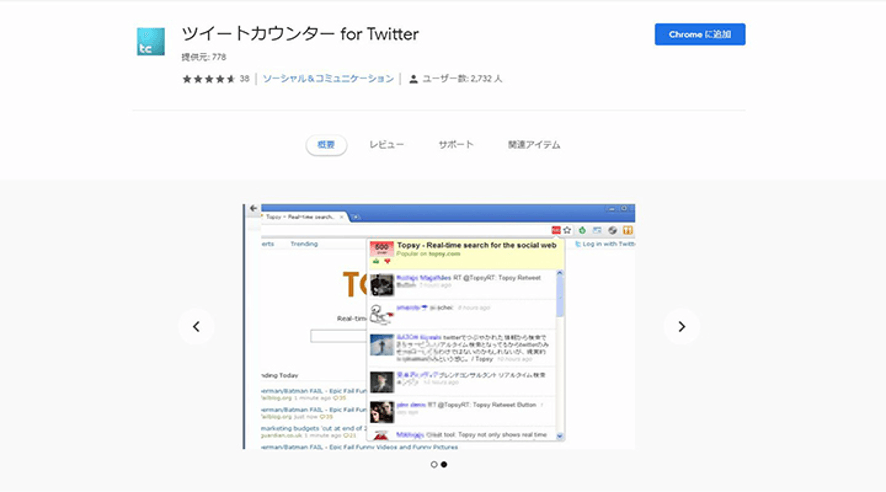
Task: Click the ユーザー数: 2,732 人 text
Action: [462, 79]
